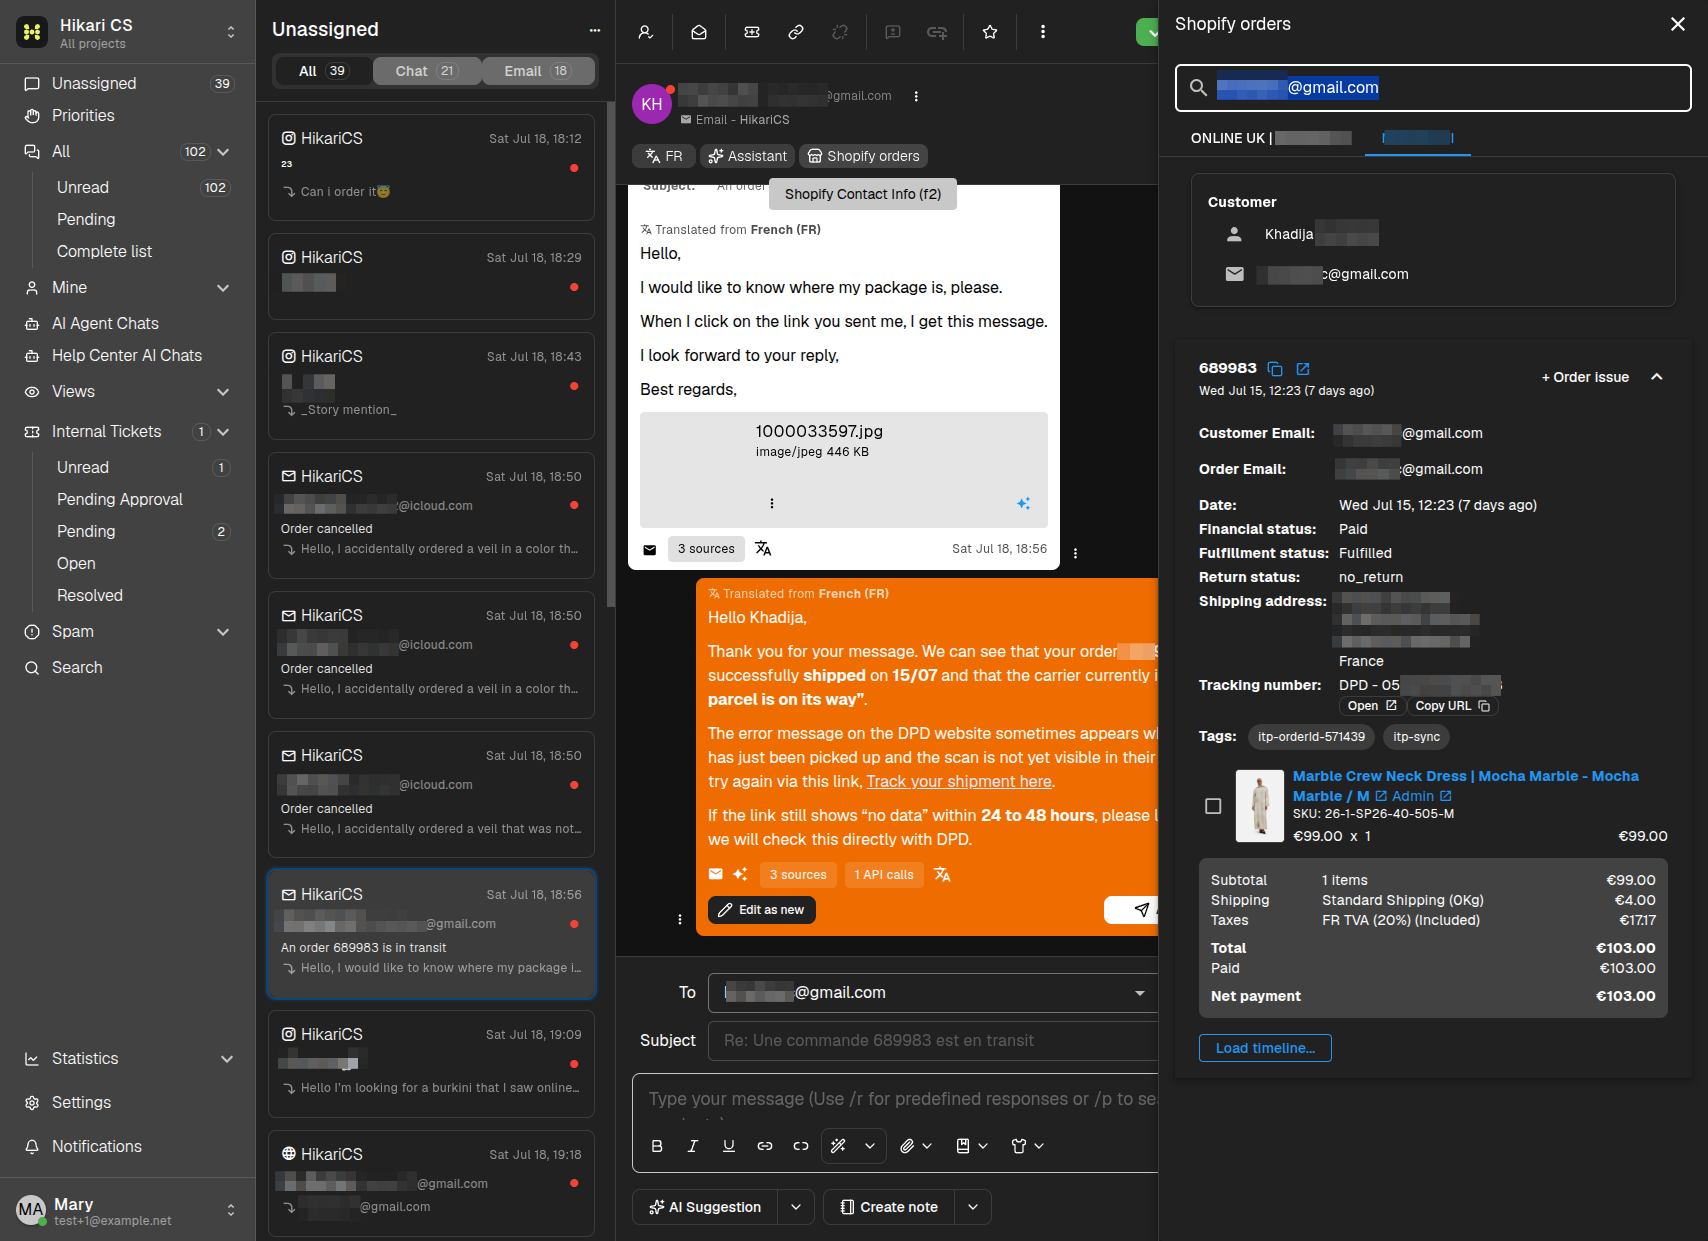Expand the Spam section chevron

(x=223, y=632)
